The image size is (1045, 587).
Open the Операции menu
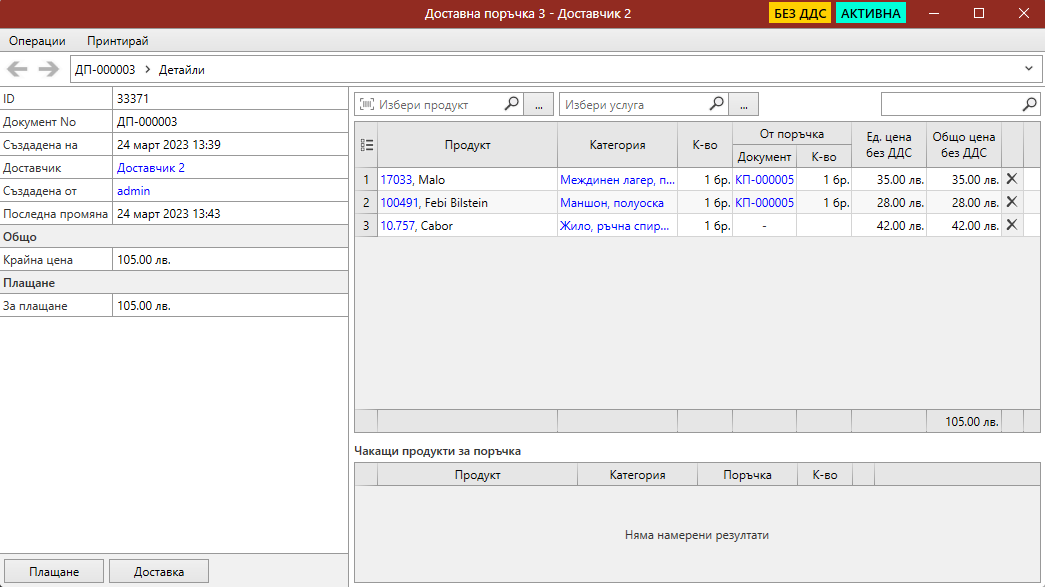37,41
